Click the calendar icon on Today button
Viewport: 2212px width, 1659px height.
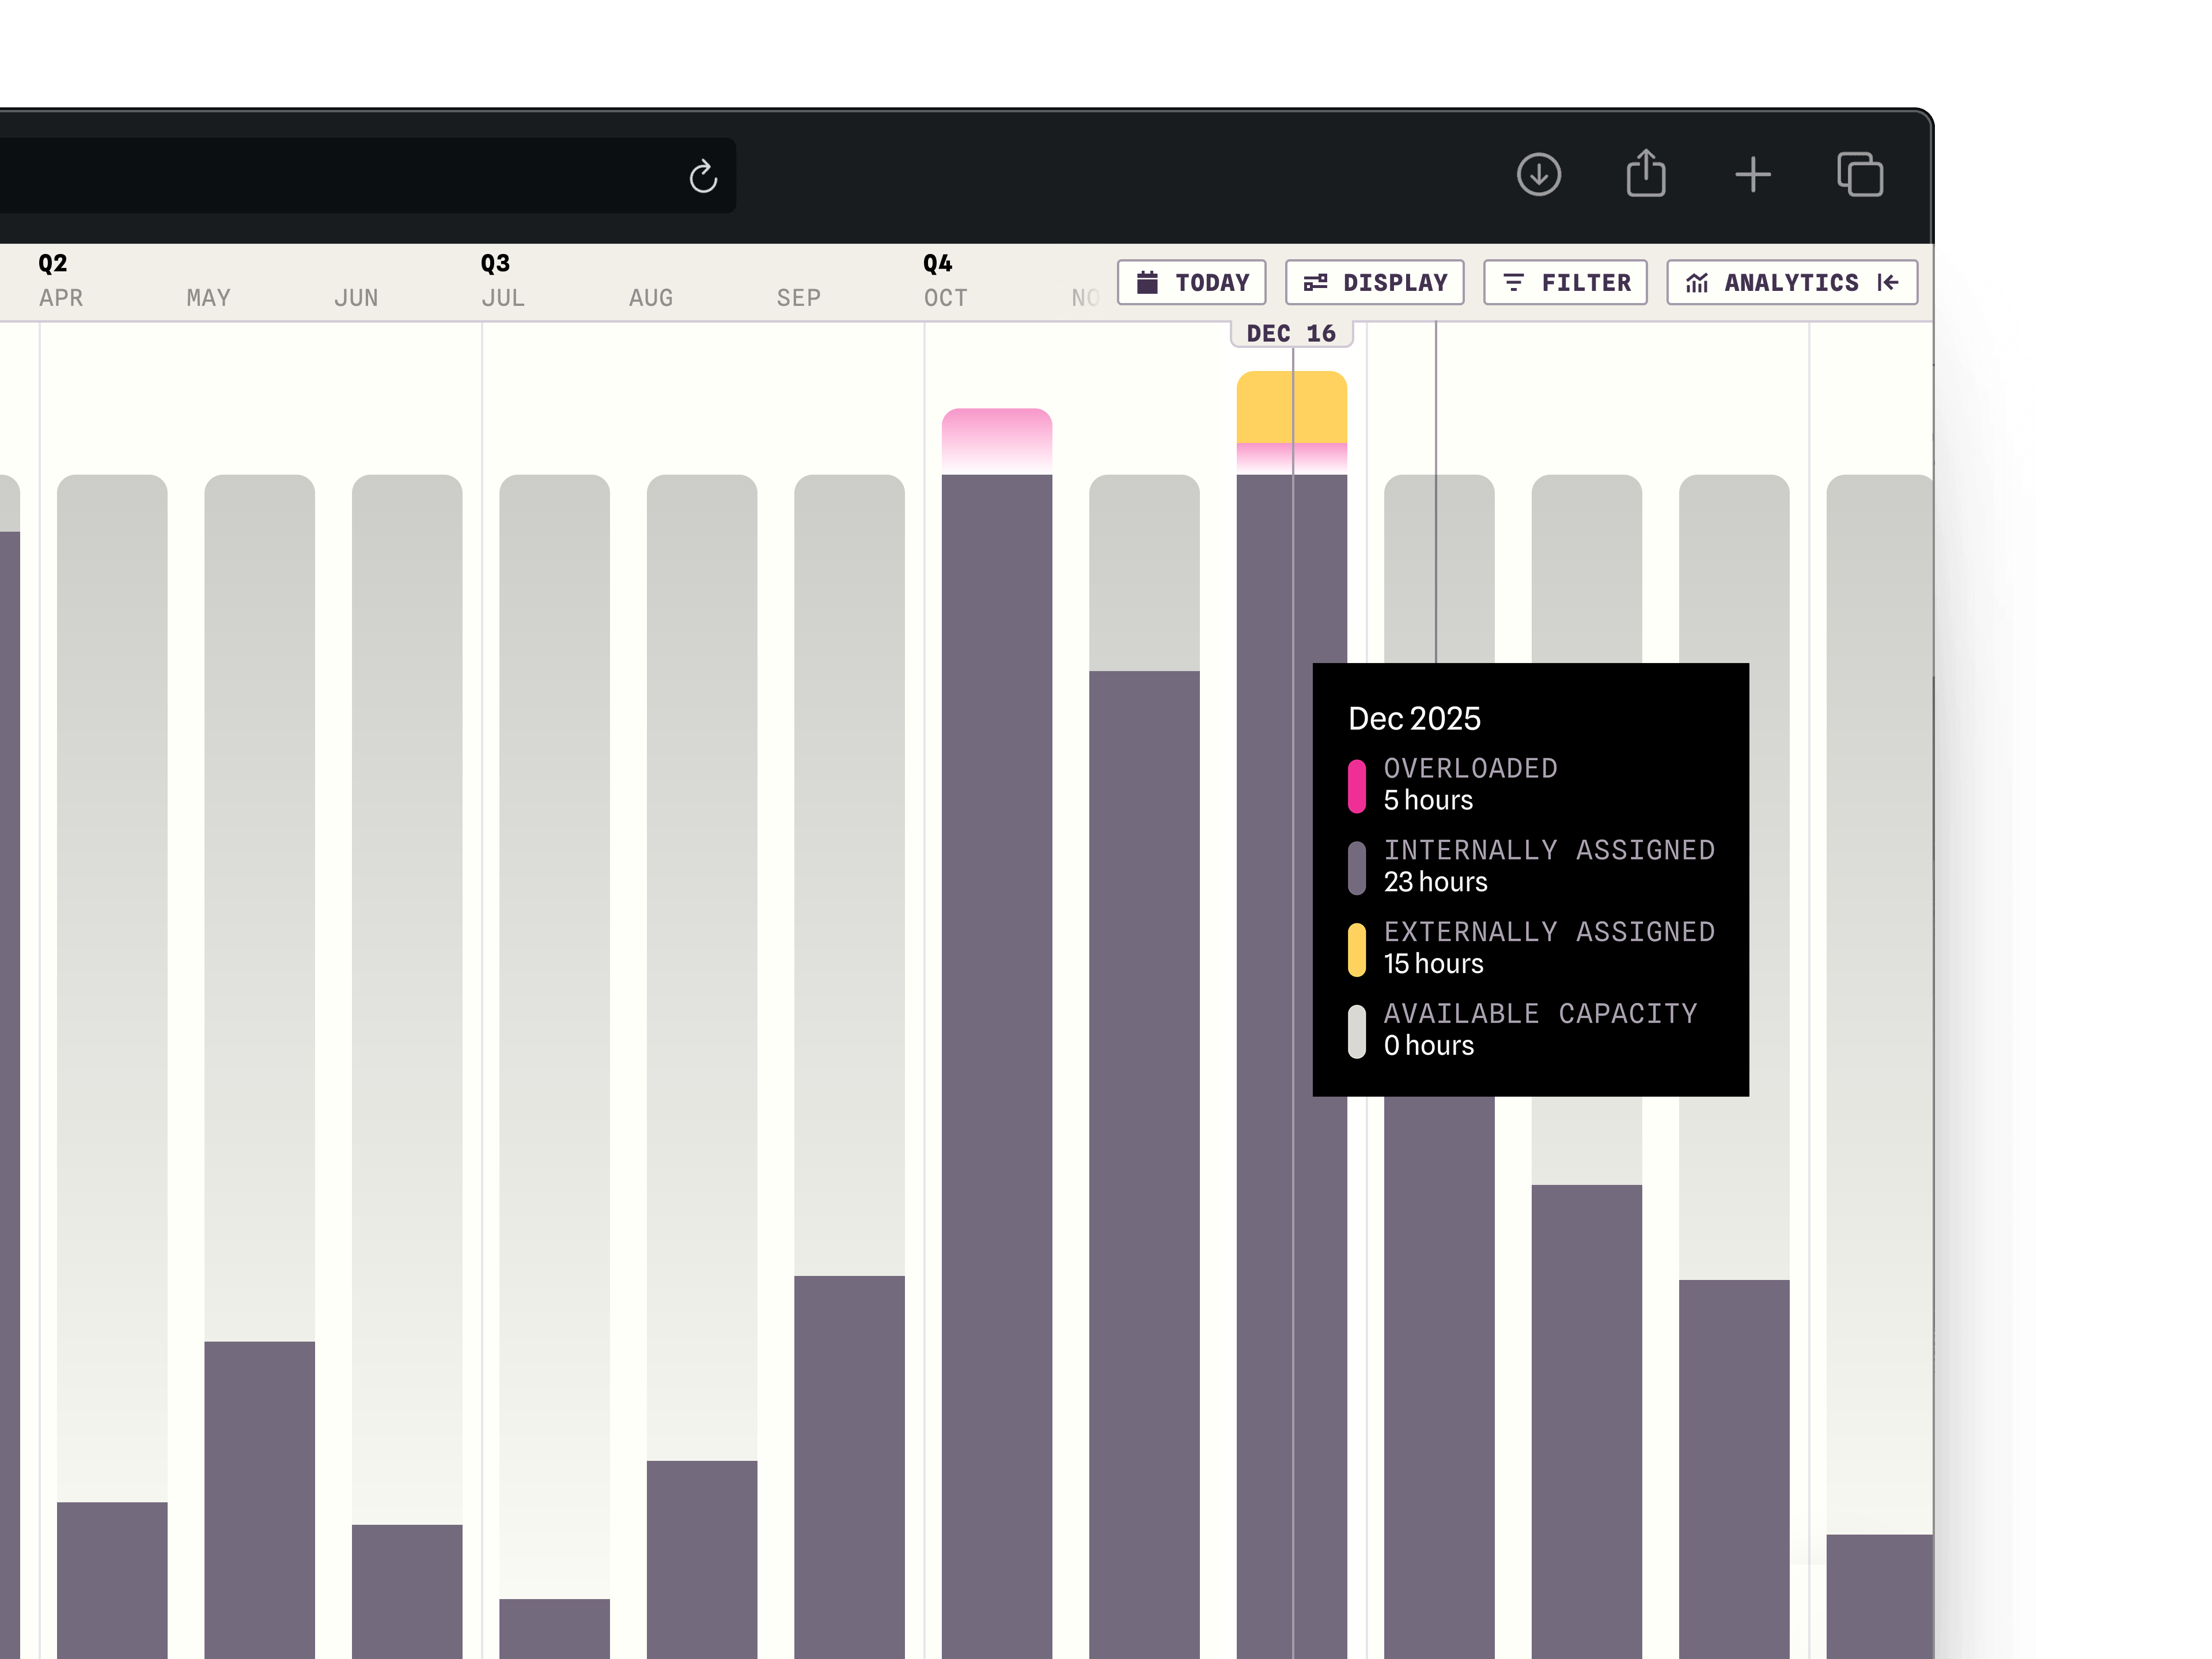[x=1147, y=283]
